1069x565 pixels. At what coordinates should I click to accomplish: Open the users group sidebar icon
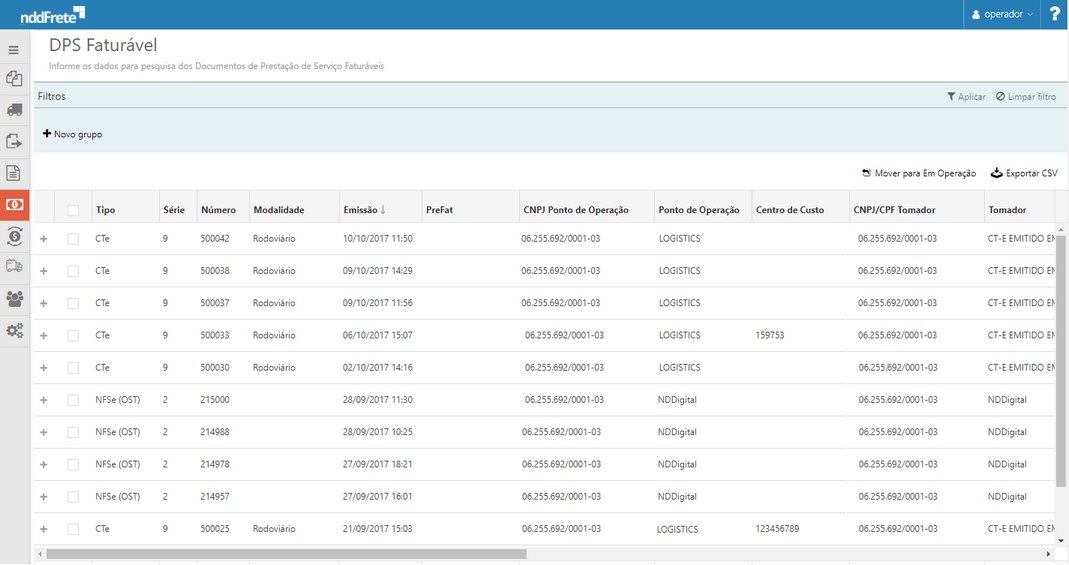14,298
